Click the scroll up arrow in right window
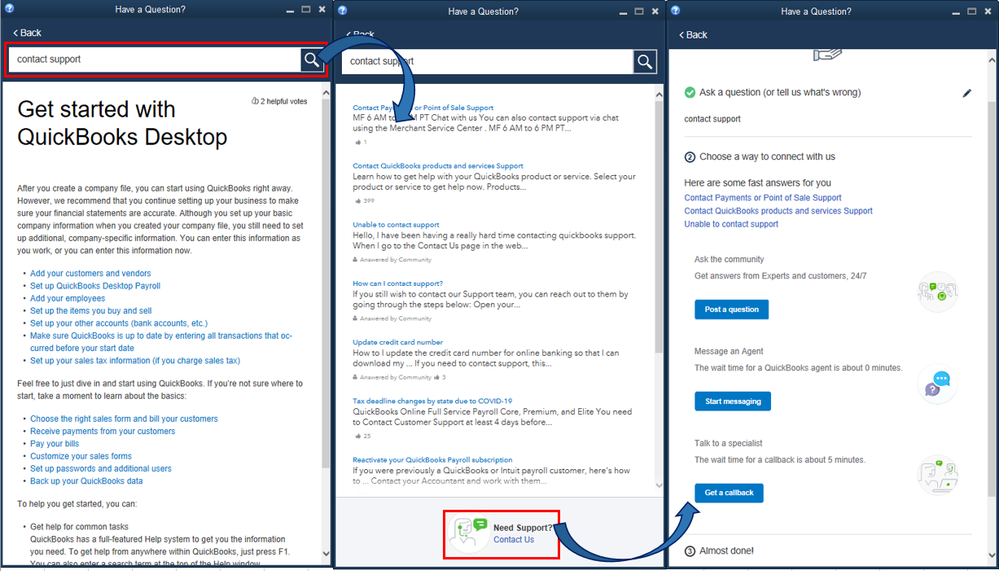The width and height of the screenshot is (999, 571). (x=993, y=59)
